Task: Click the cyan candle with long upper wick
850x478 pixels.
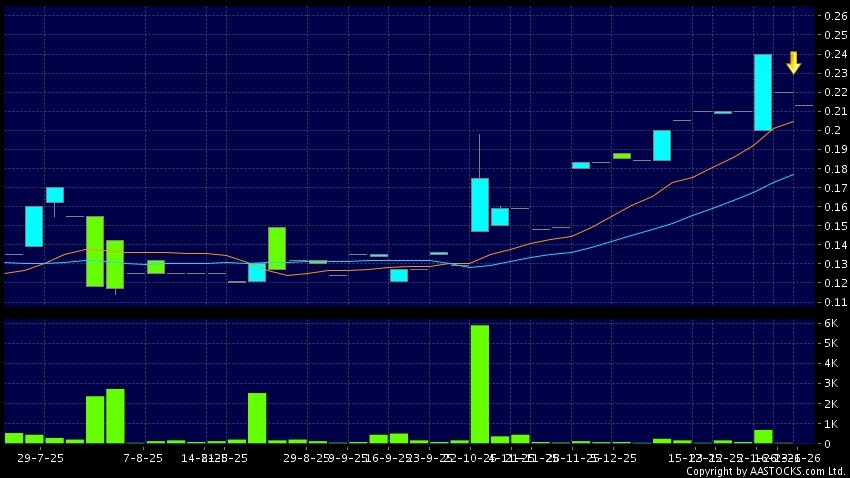Action: [x=480, y=204]
